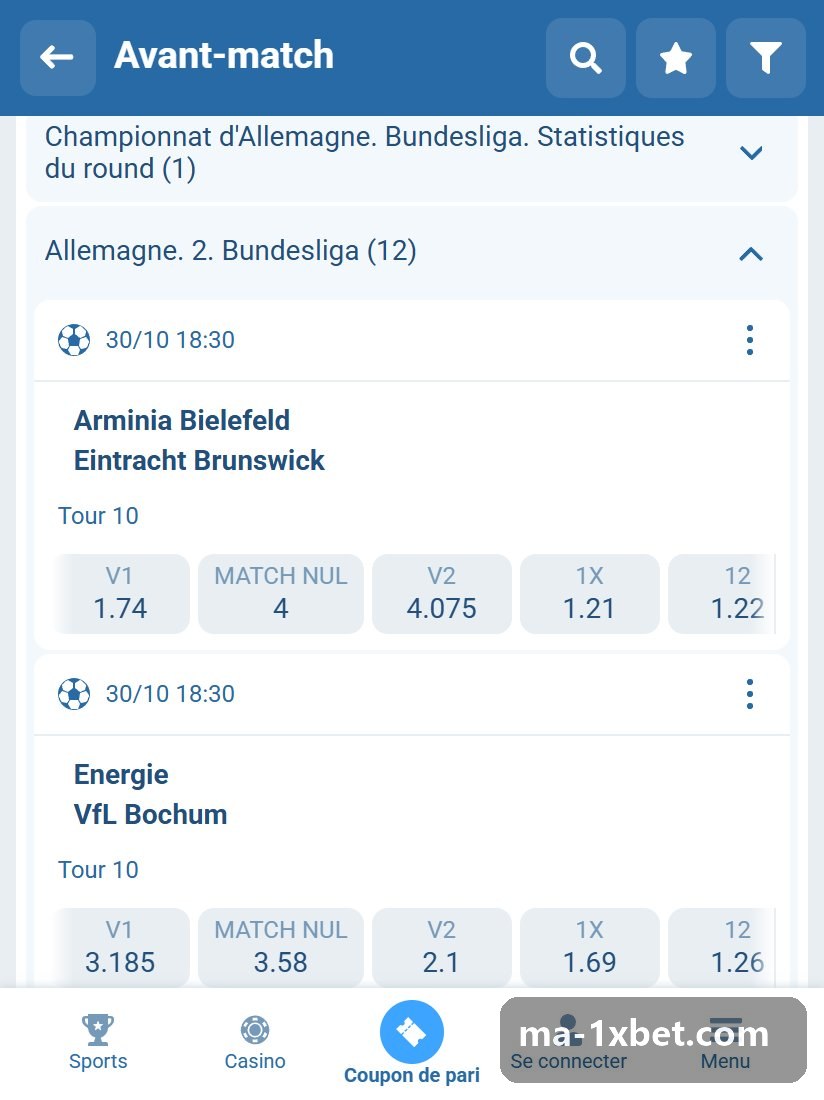This screenshot has height=1100, width=824.
Task: Switch to the Casino tab
Action: click(255, 1042)
